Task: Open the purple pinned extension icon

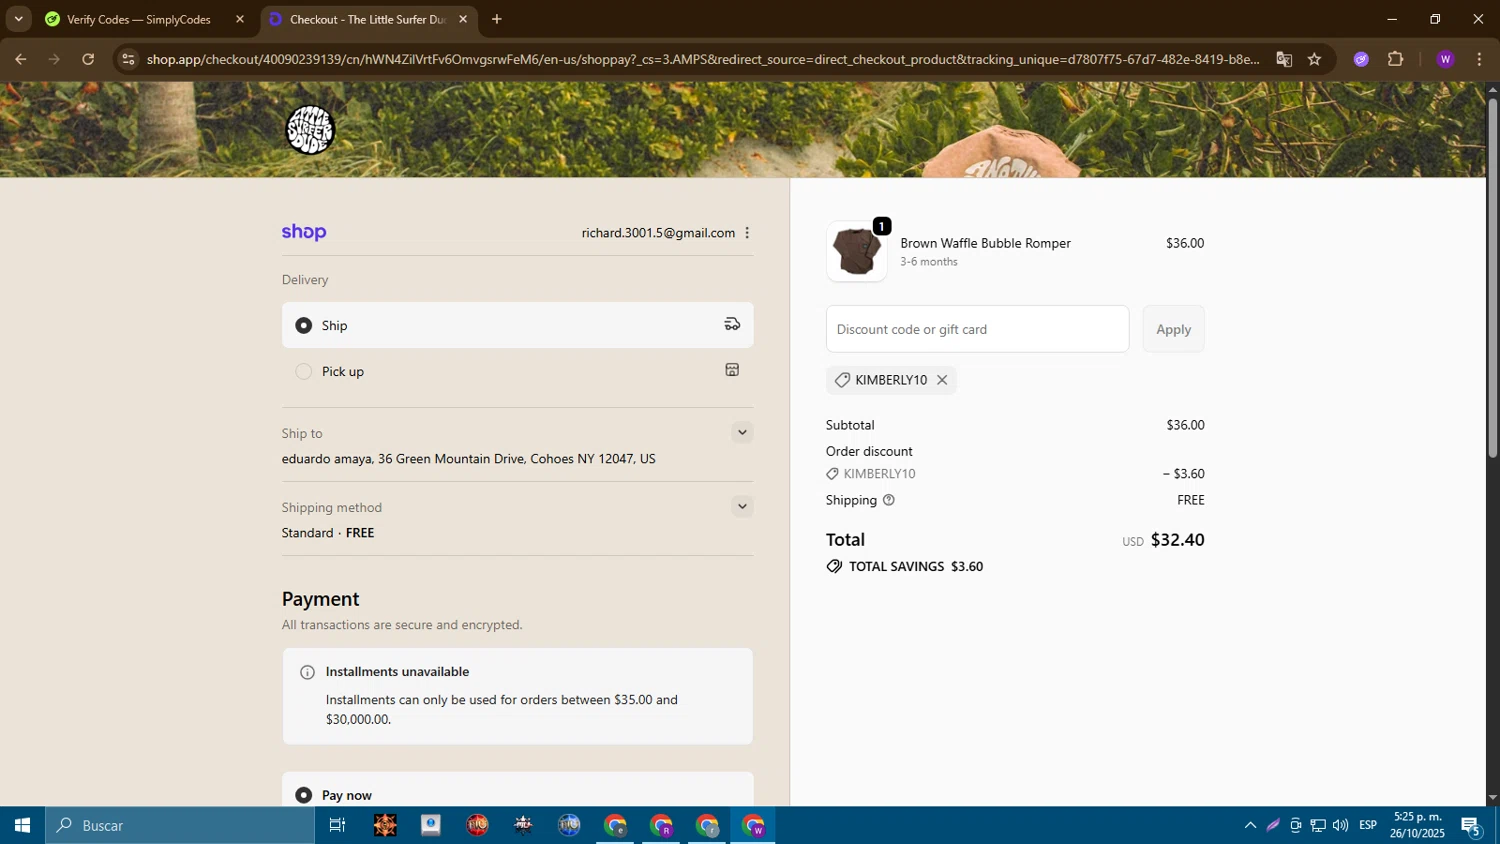Action: tap(1361, 59)
